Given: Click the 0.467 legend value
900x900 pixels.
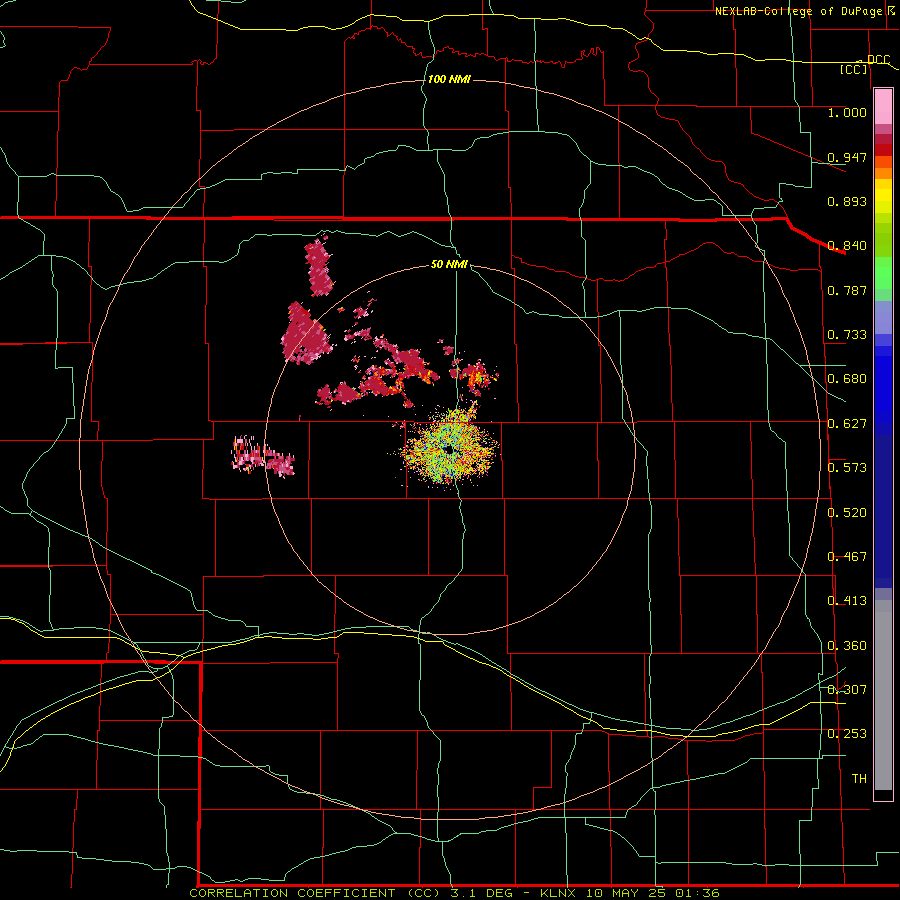Looking at the screenshot, I should tap(847, 557).
